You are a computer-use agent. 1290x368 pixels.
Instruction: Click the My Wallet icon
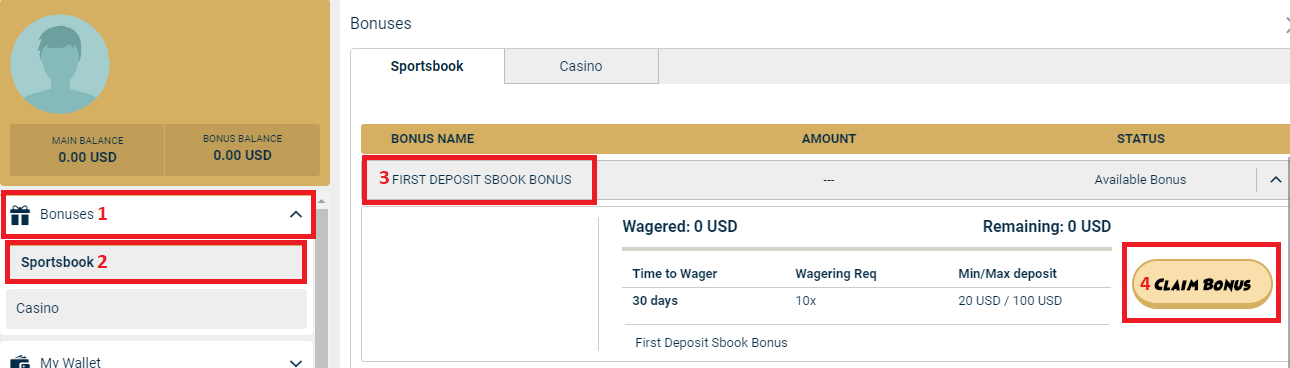click(x=20, y=362)
